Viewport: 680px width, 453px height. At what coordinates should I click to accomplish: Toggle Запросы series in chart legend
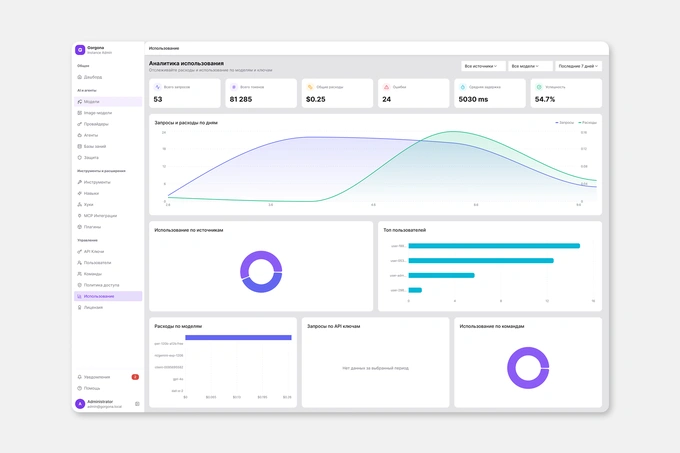565,123
